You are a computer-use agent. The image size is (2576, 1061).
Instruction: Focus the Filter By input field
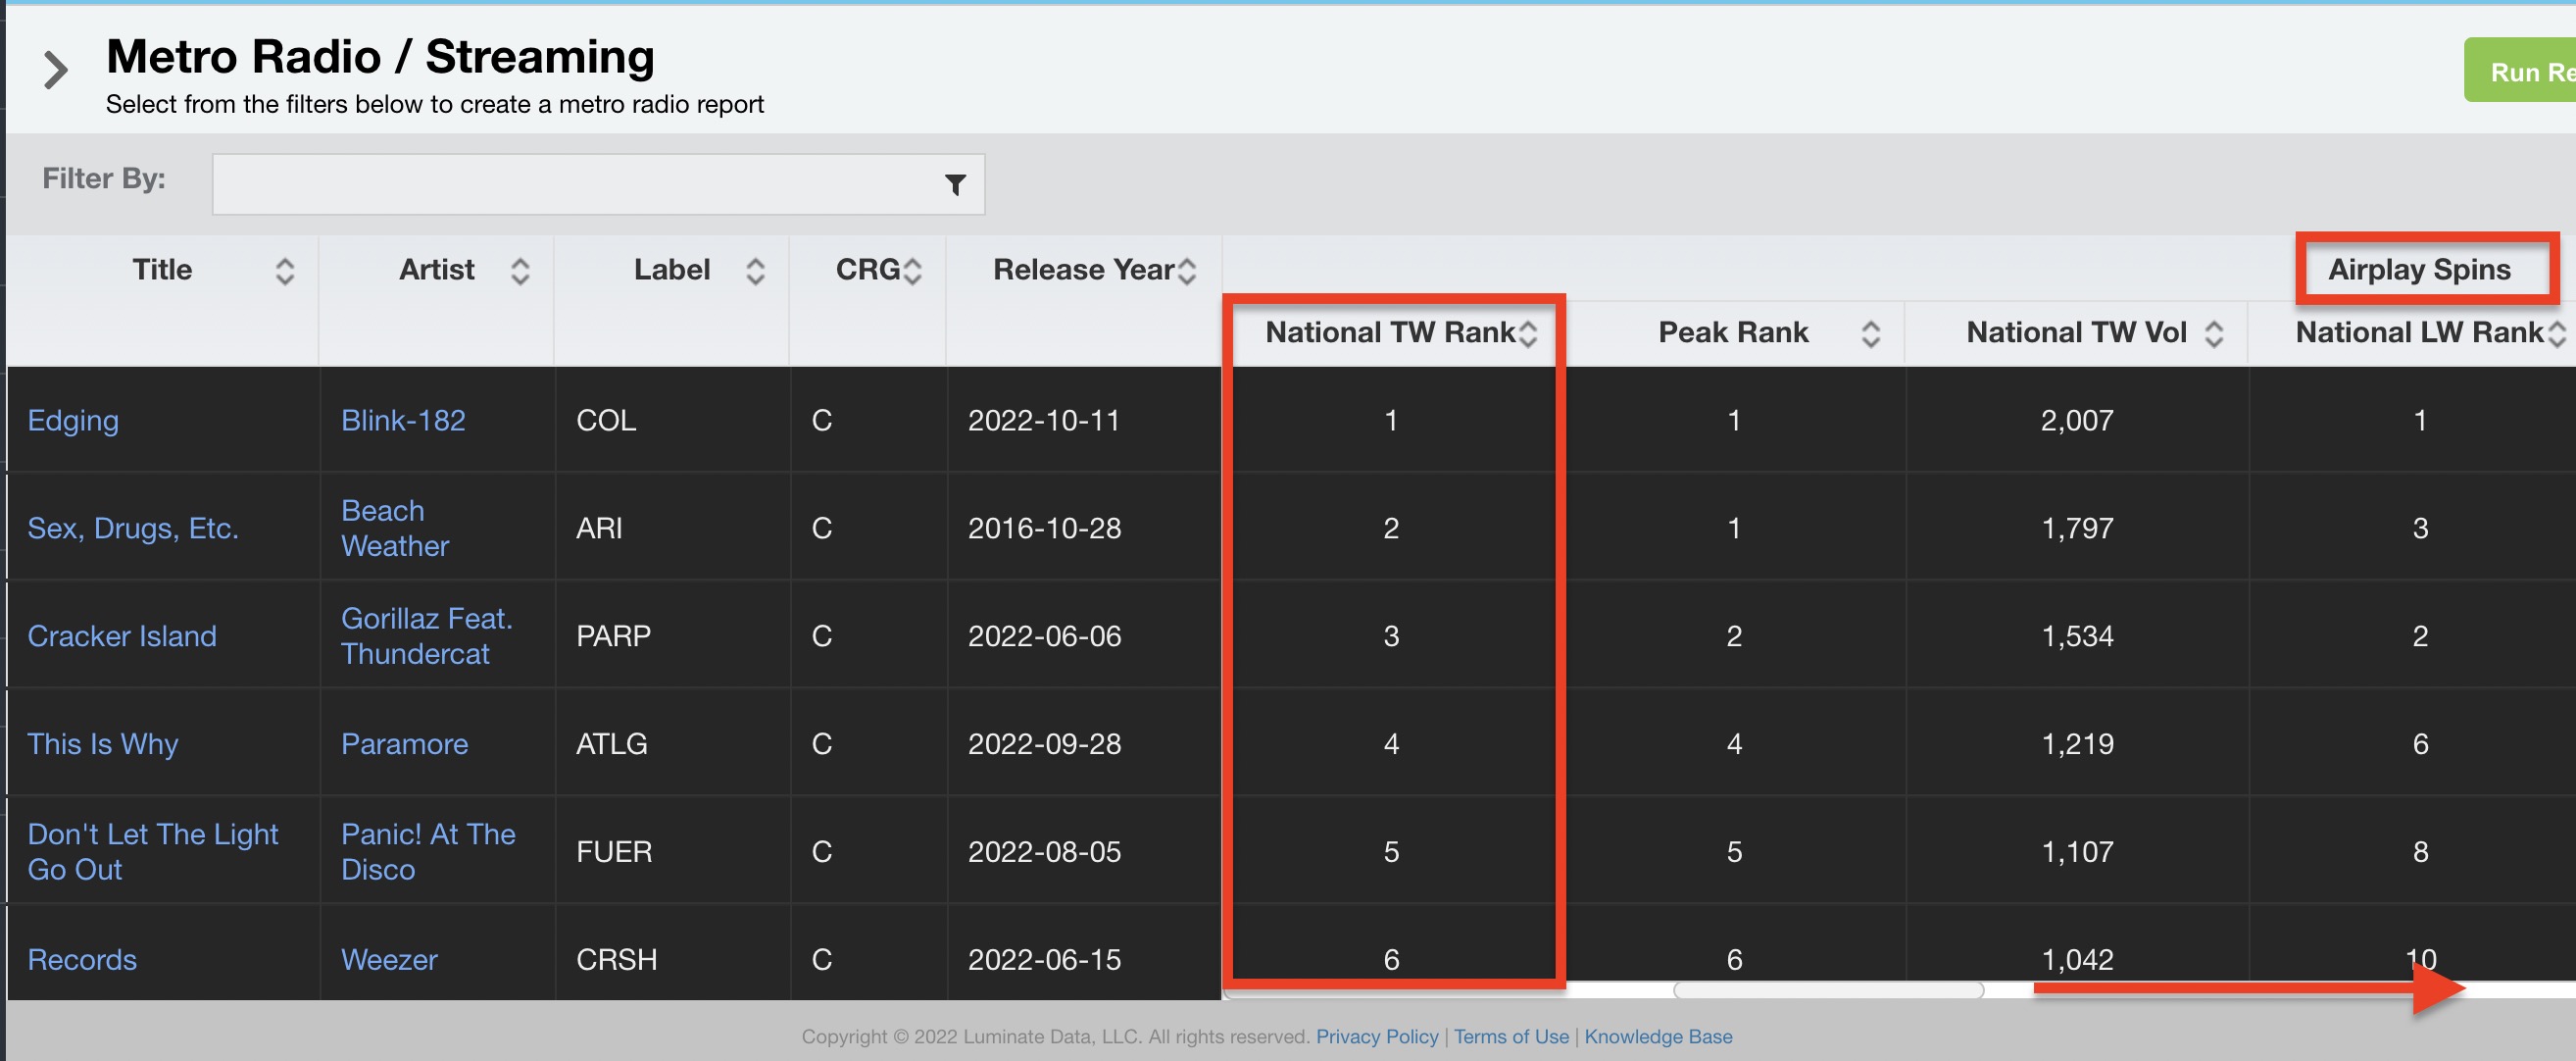tap(598, 184)
